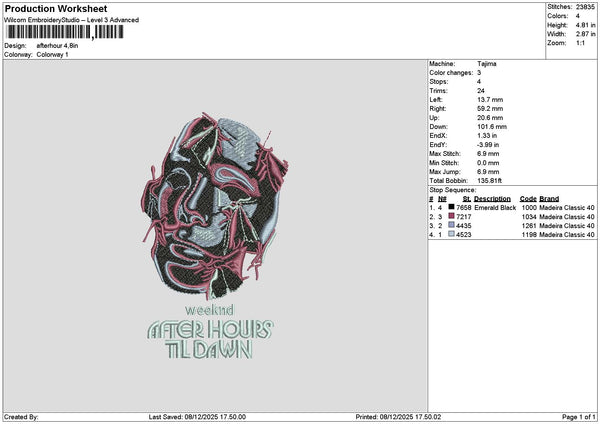Click the stitch count 7217
600x424 pixels.
[x=464, y=217]
